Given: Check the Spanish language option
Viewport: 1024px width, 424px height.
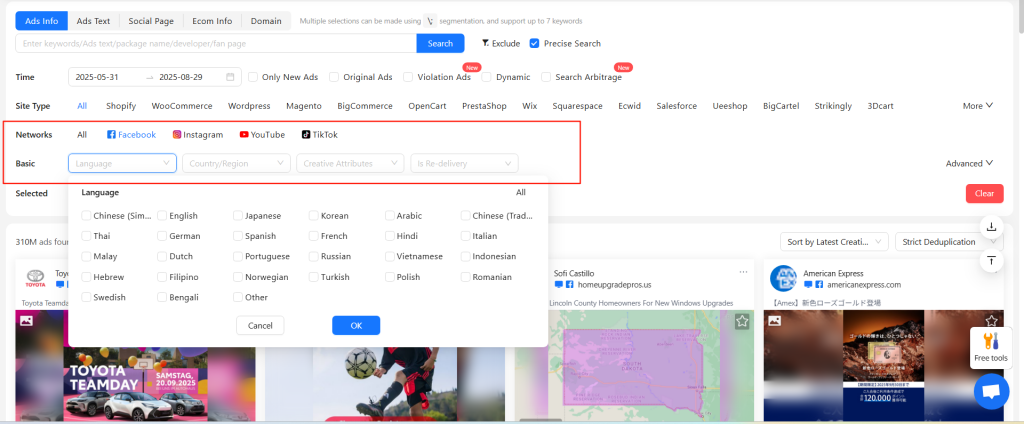Looking at the screenshot, I should pyautogui.click(x=238, y=236).
